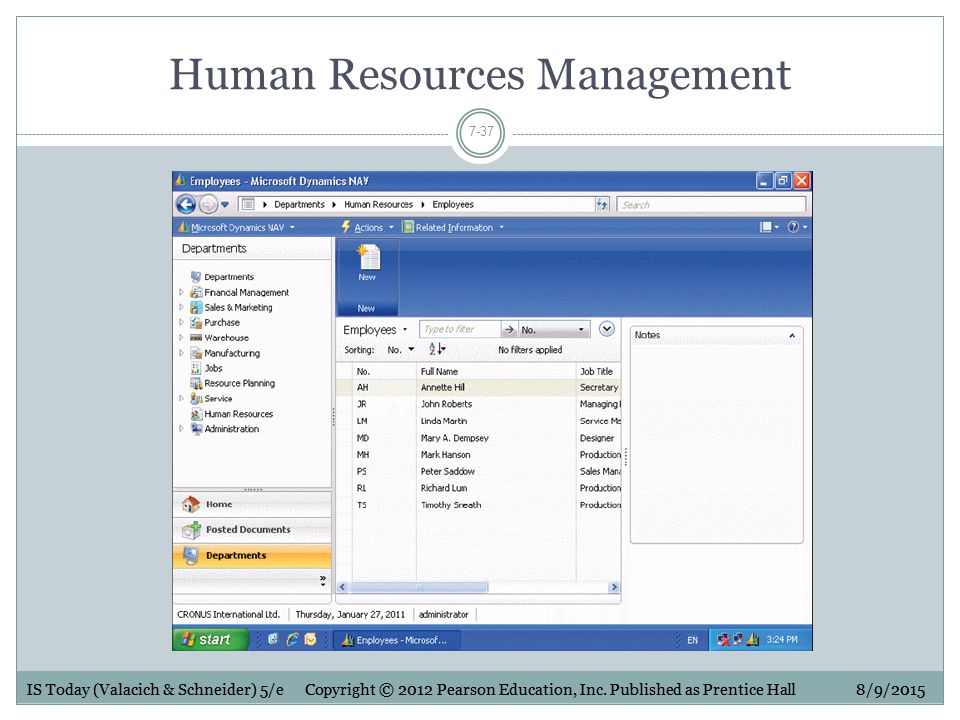
Task: Sort by the Full Name column header
Action: click(x=439, y=371)
